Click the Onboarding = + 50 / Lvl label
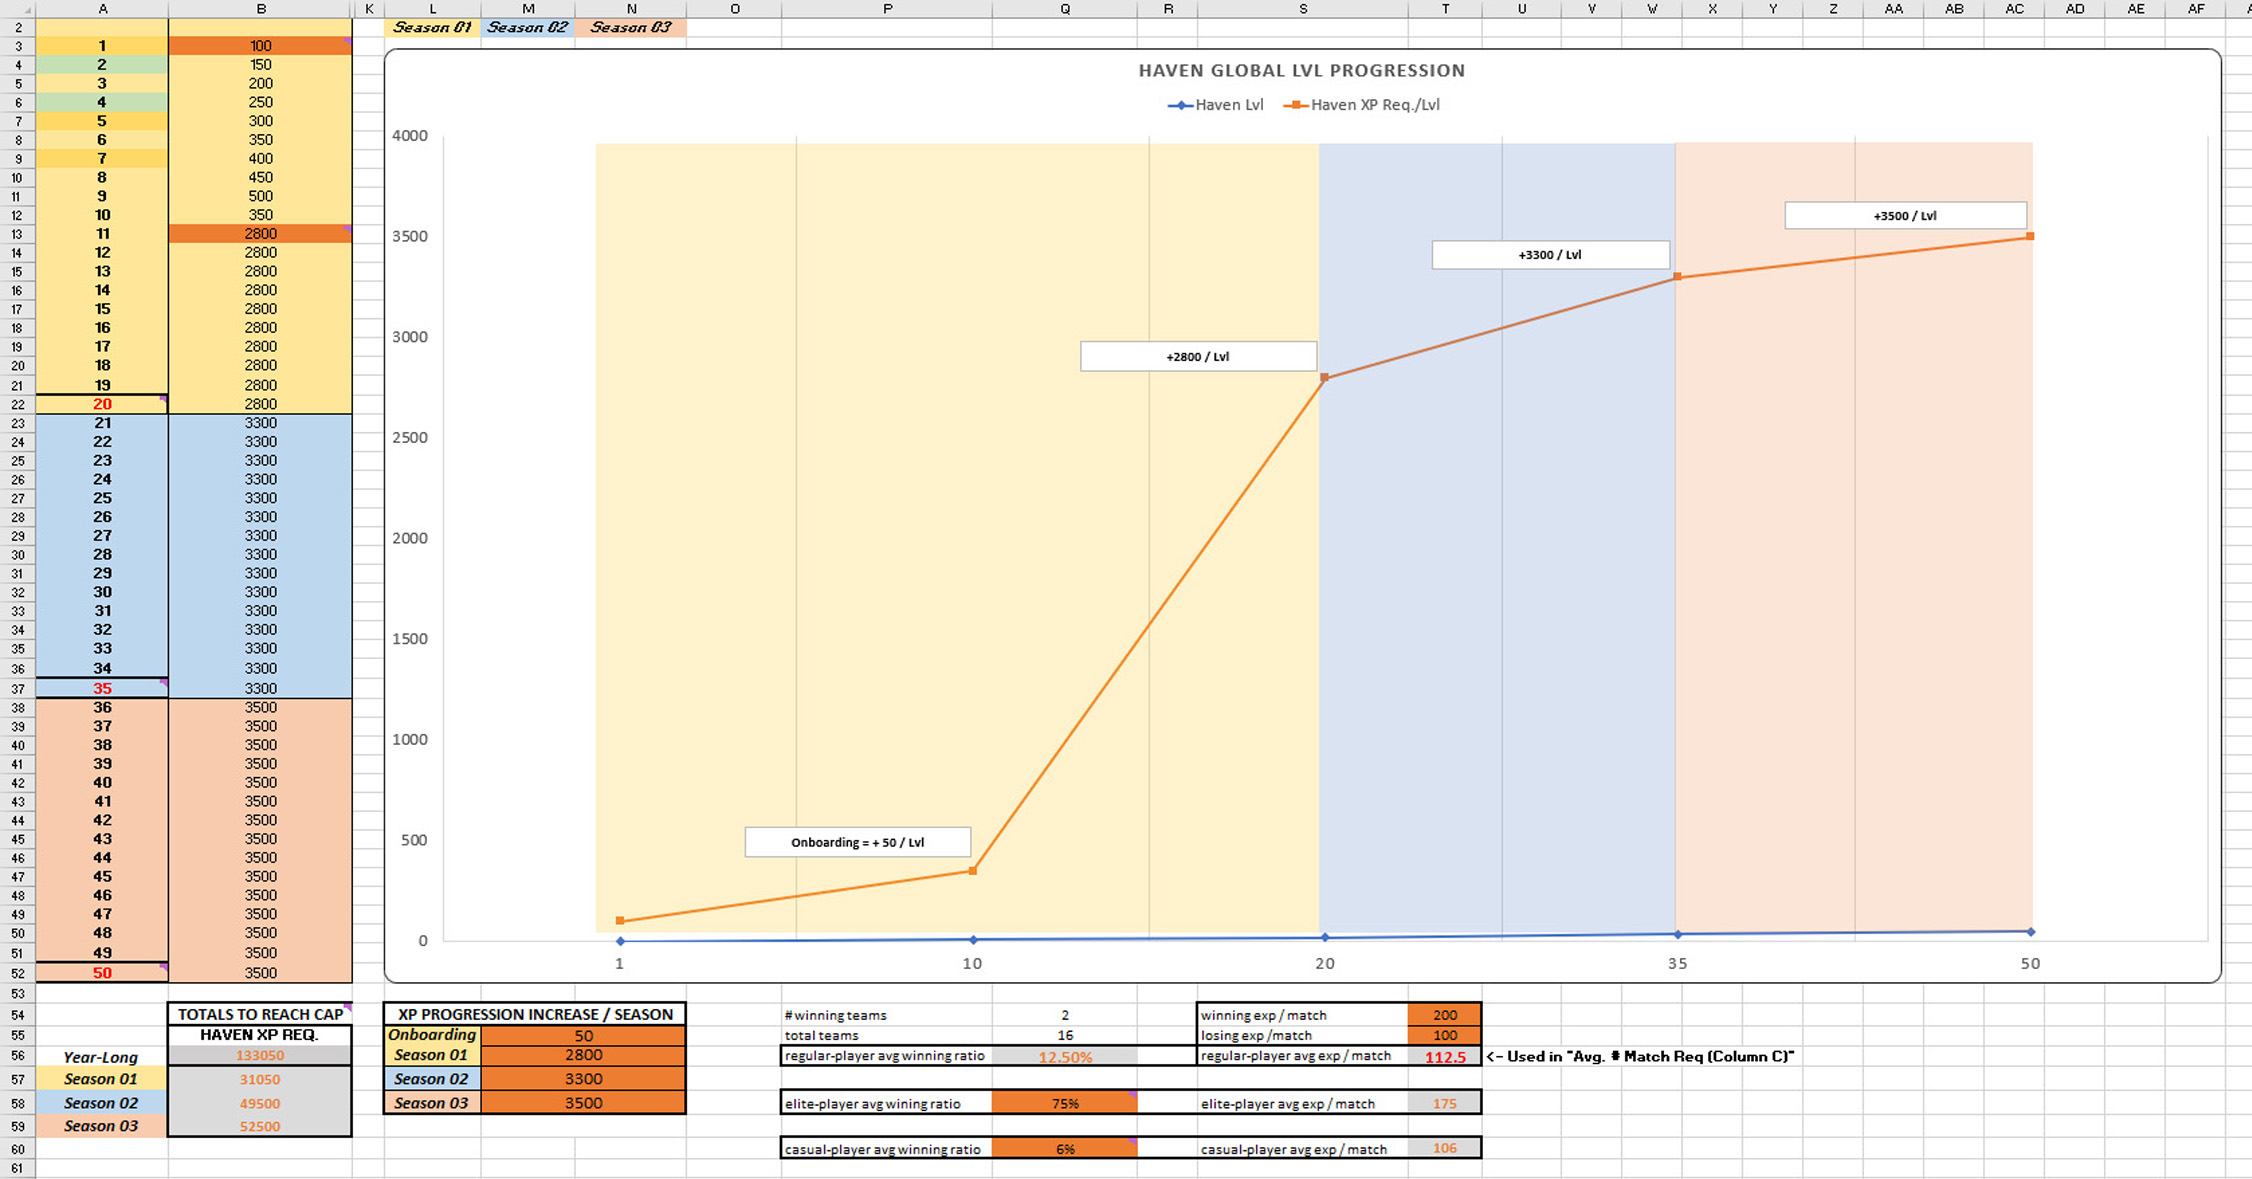Screen dimensions: 2252x1179 (857, 842)
